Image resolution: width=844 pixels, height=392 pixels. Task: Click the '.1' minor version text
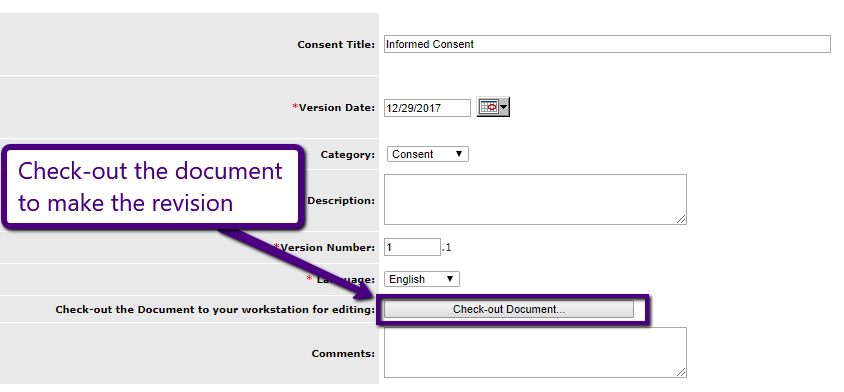446,248
